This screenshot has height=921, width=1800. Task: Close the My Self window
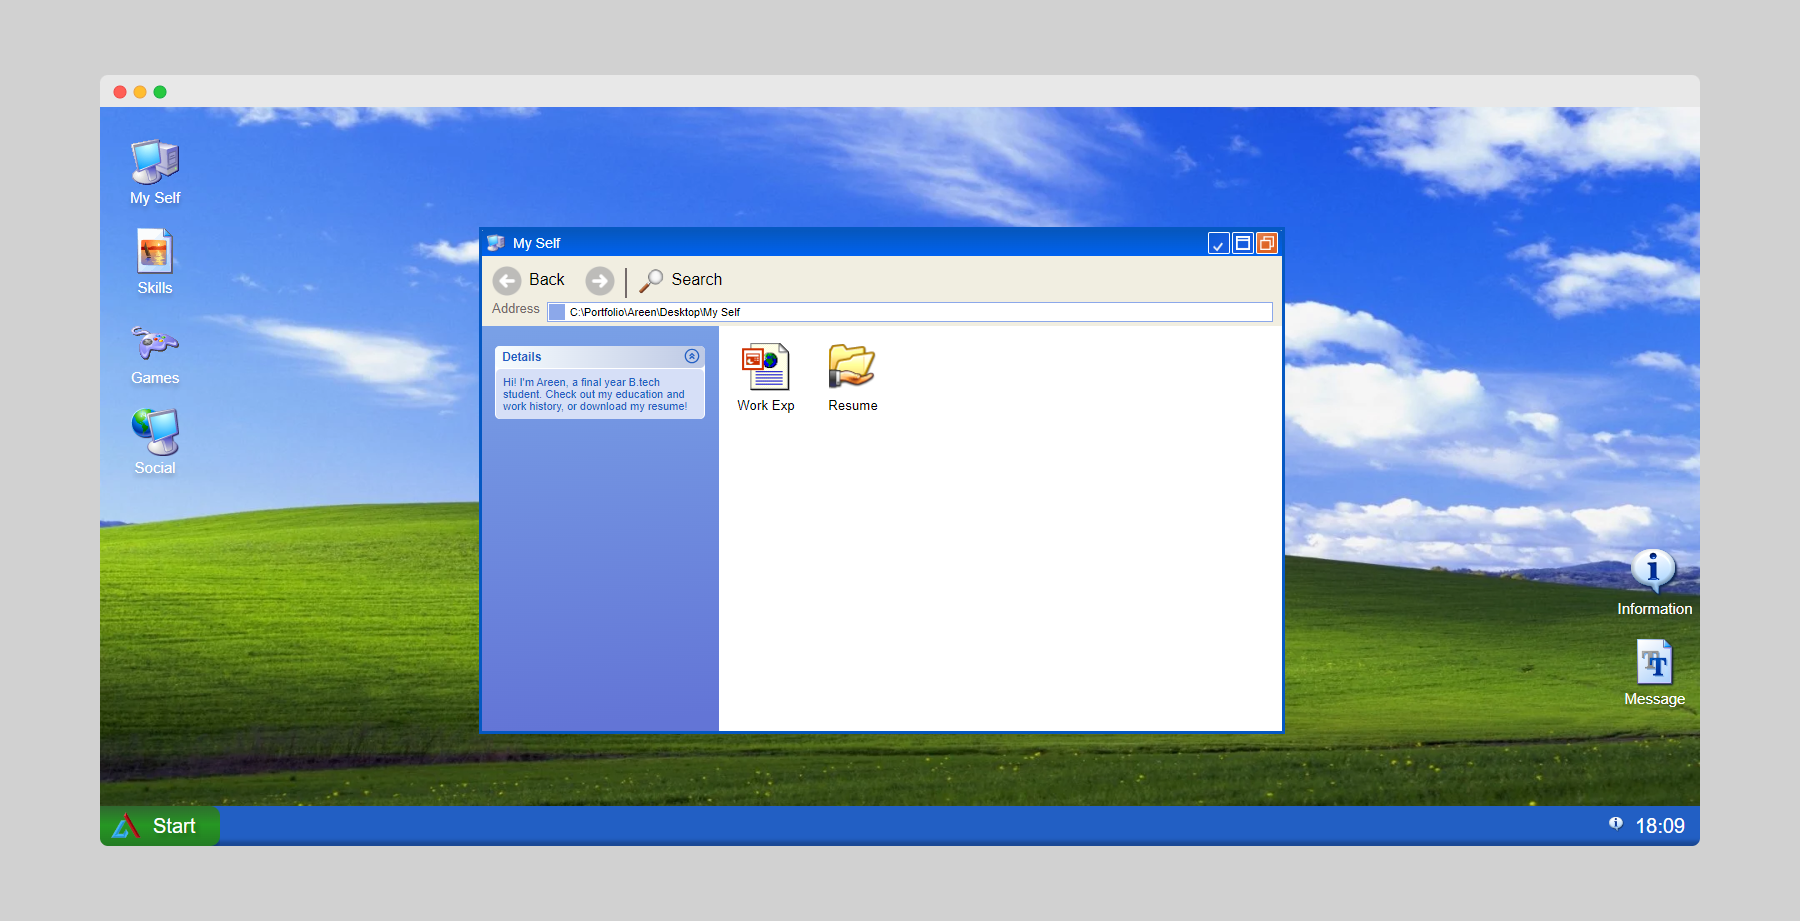1267,243
